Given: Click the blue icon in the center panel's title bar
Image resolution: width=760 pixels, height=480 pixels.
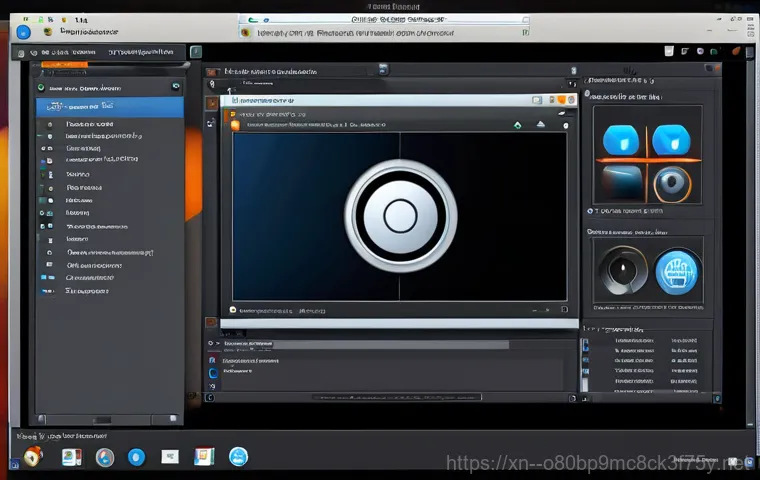Looking at the screenshot, I should (x=383, y=69).
